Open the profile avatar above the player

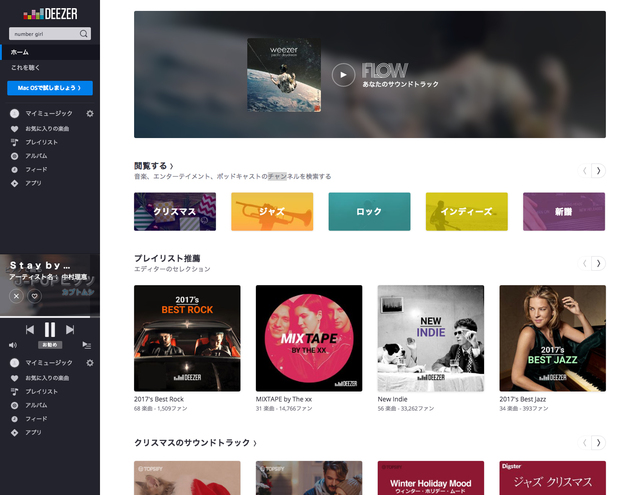pos(15,113)
